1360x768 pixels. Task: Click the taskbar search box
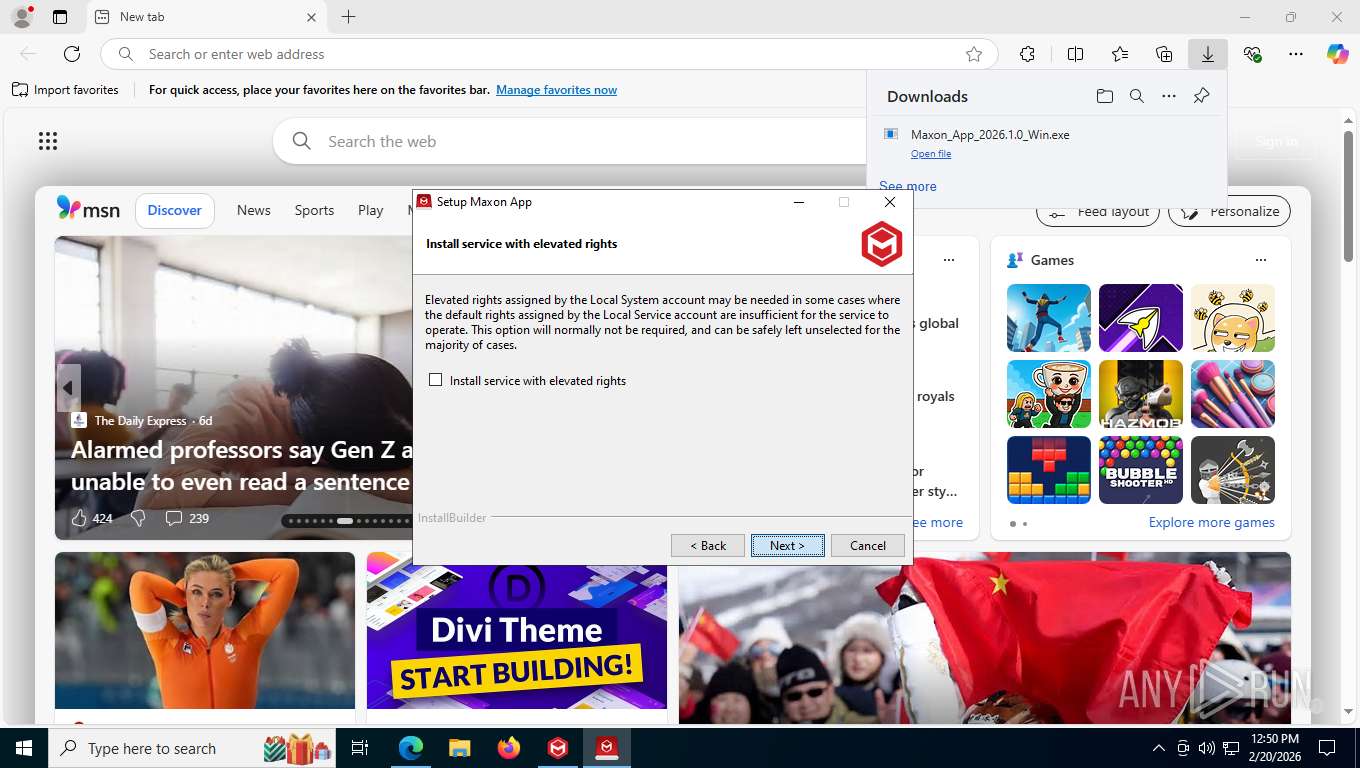click(192, 748)
